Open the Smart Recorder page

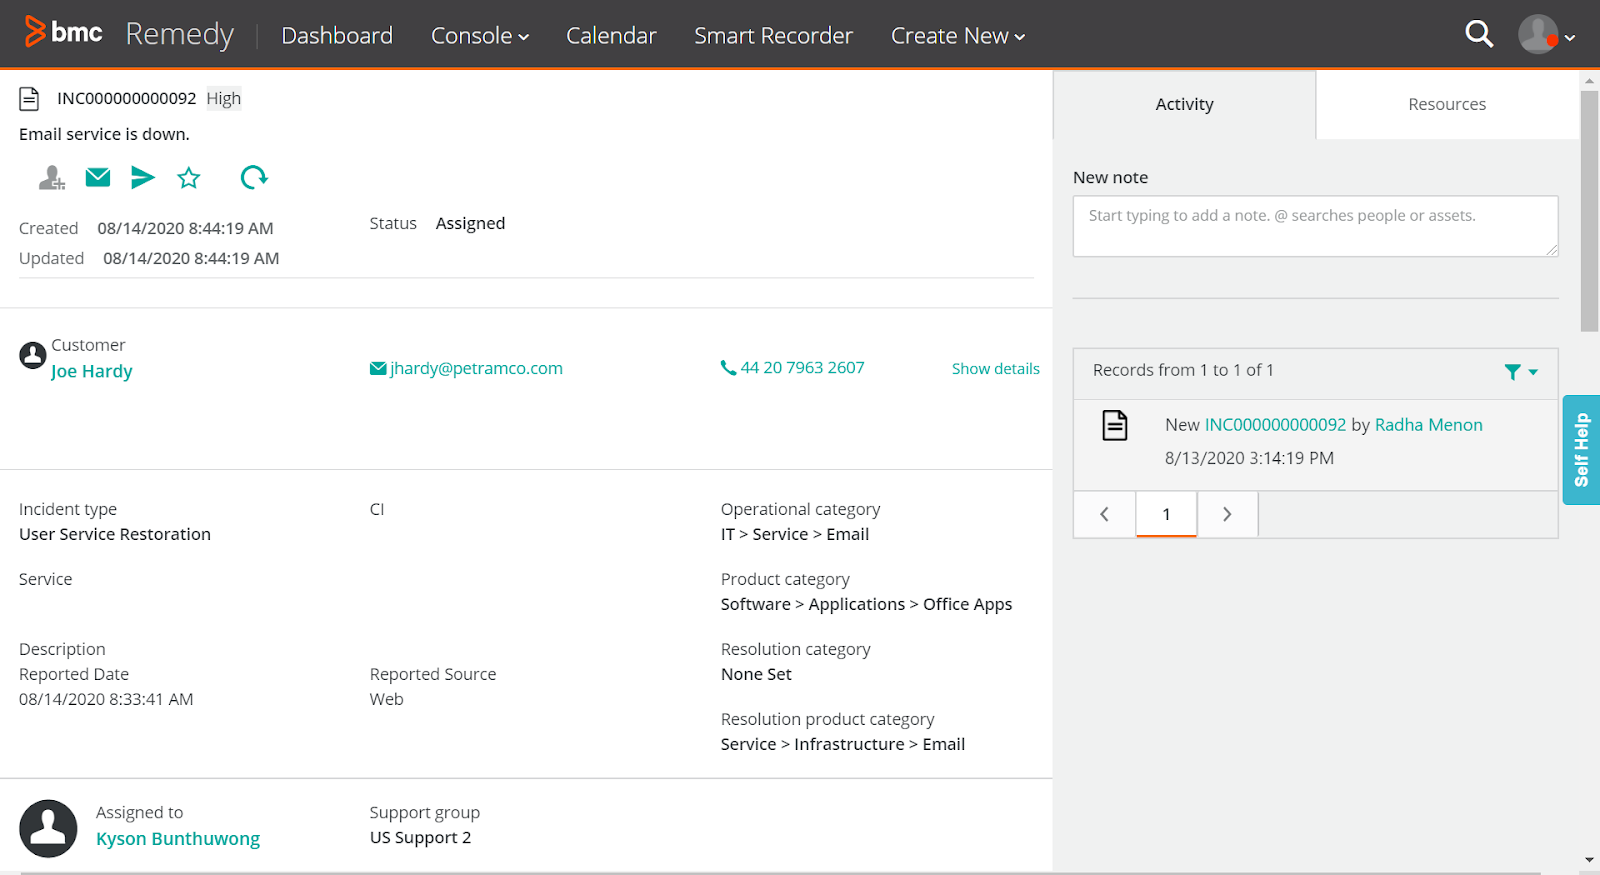point(773,35)
